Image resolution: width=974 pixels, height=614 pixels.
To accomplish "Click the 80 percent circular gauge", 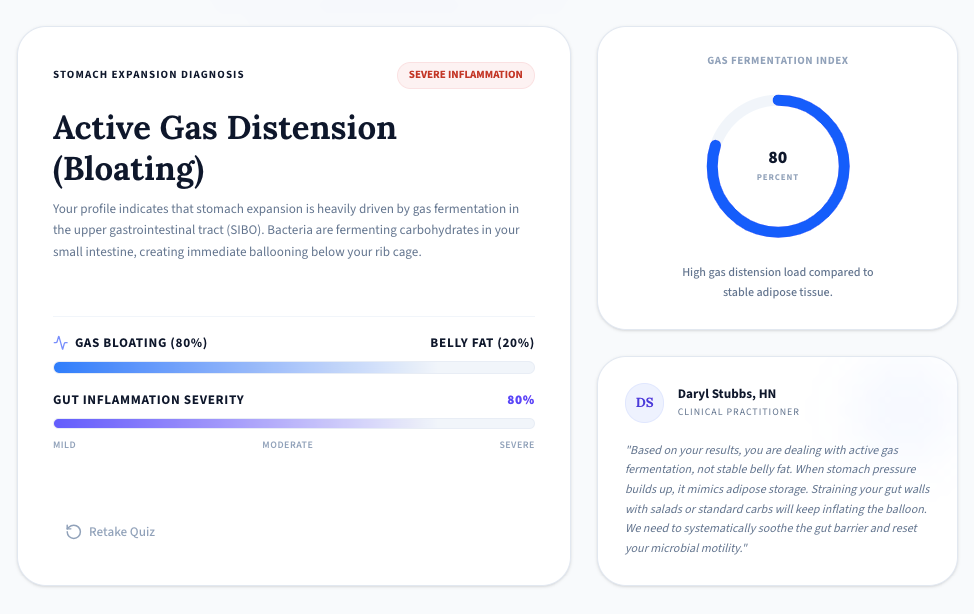I will click(x=778, y=166).
